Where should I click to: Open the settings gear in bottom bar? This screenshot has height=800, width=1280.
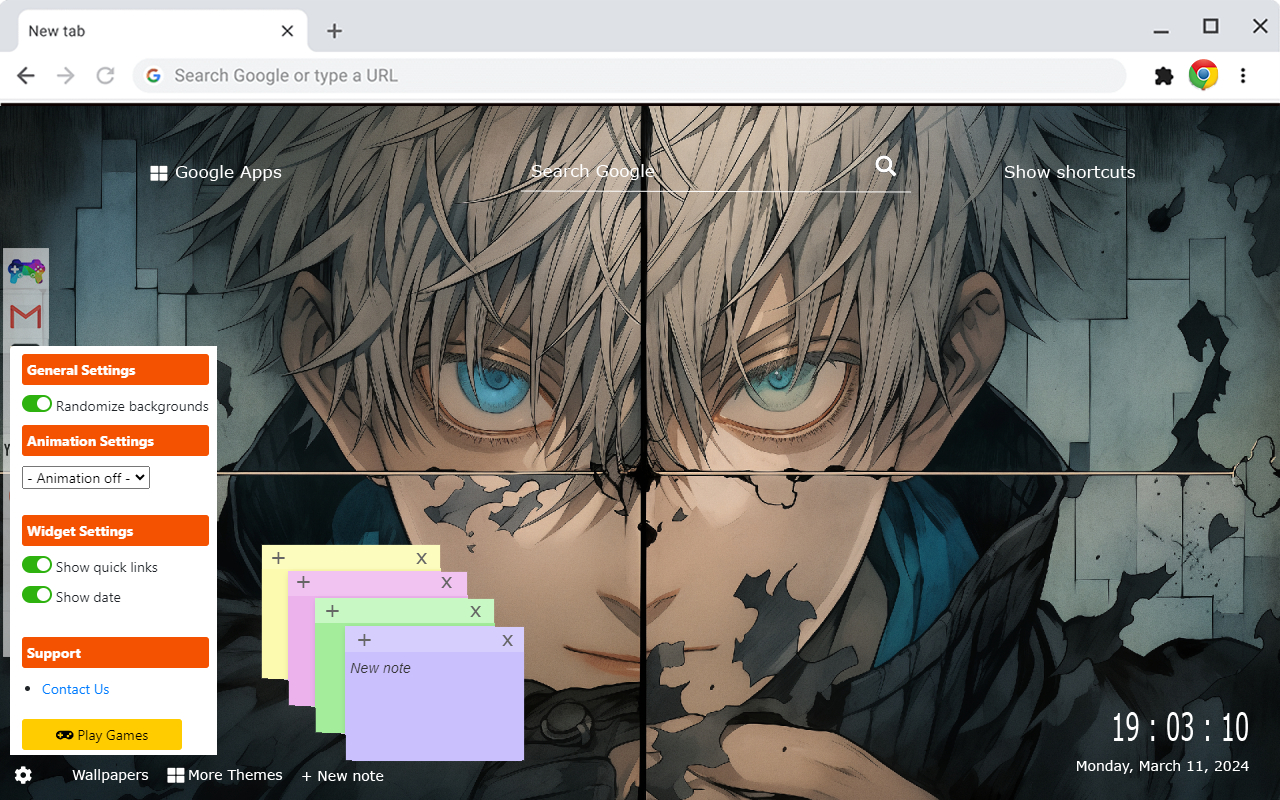coord(22,775)
